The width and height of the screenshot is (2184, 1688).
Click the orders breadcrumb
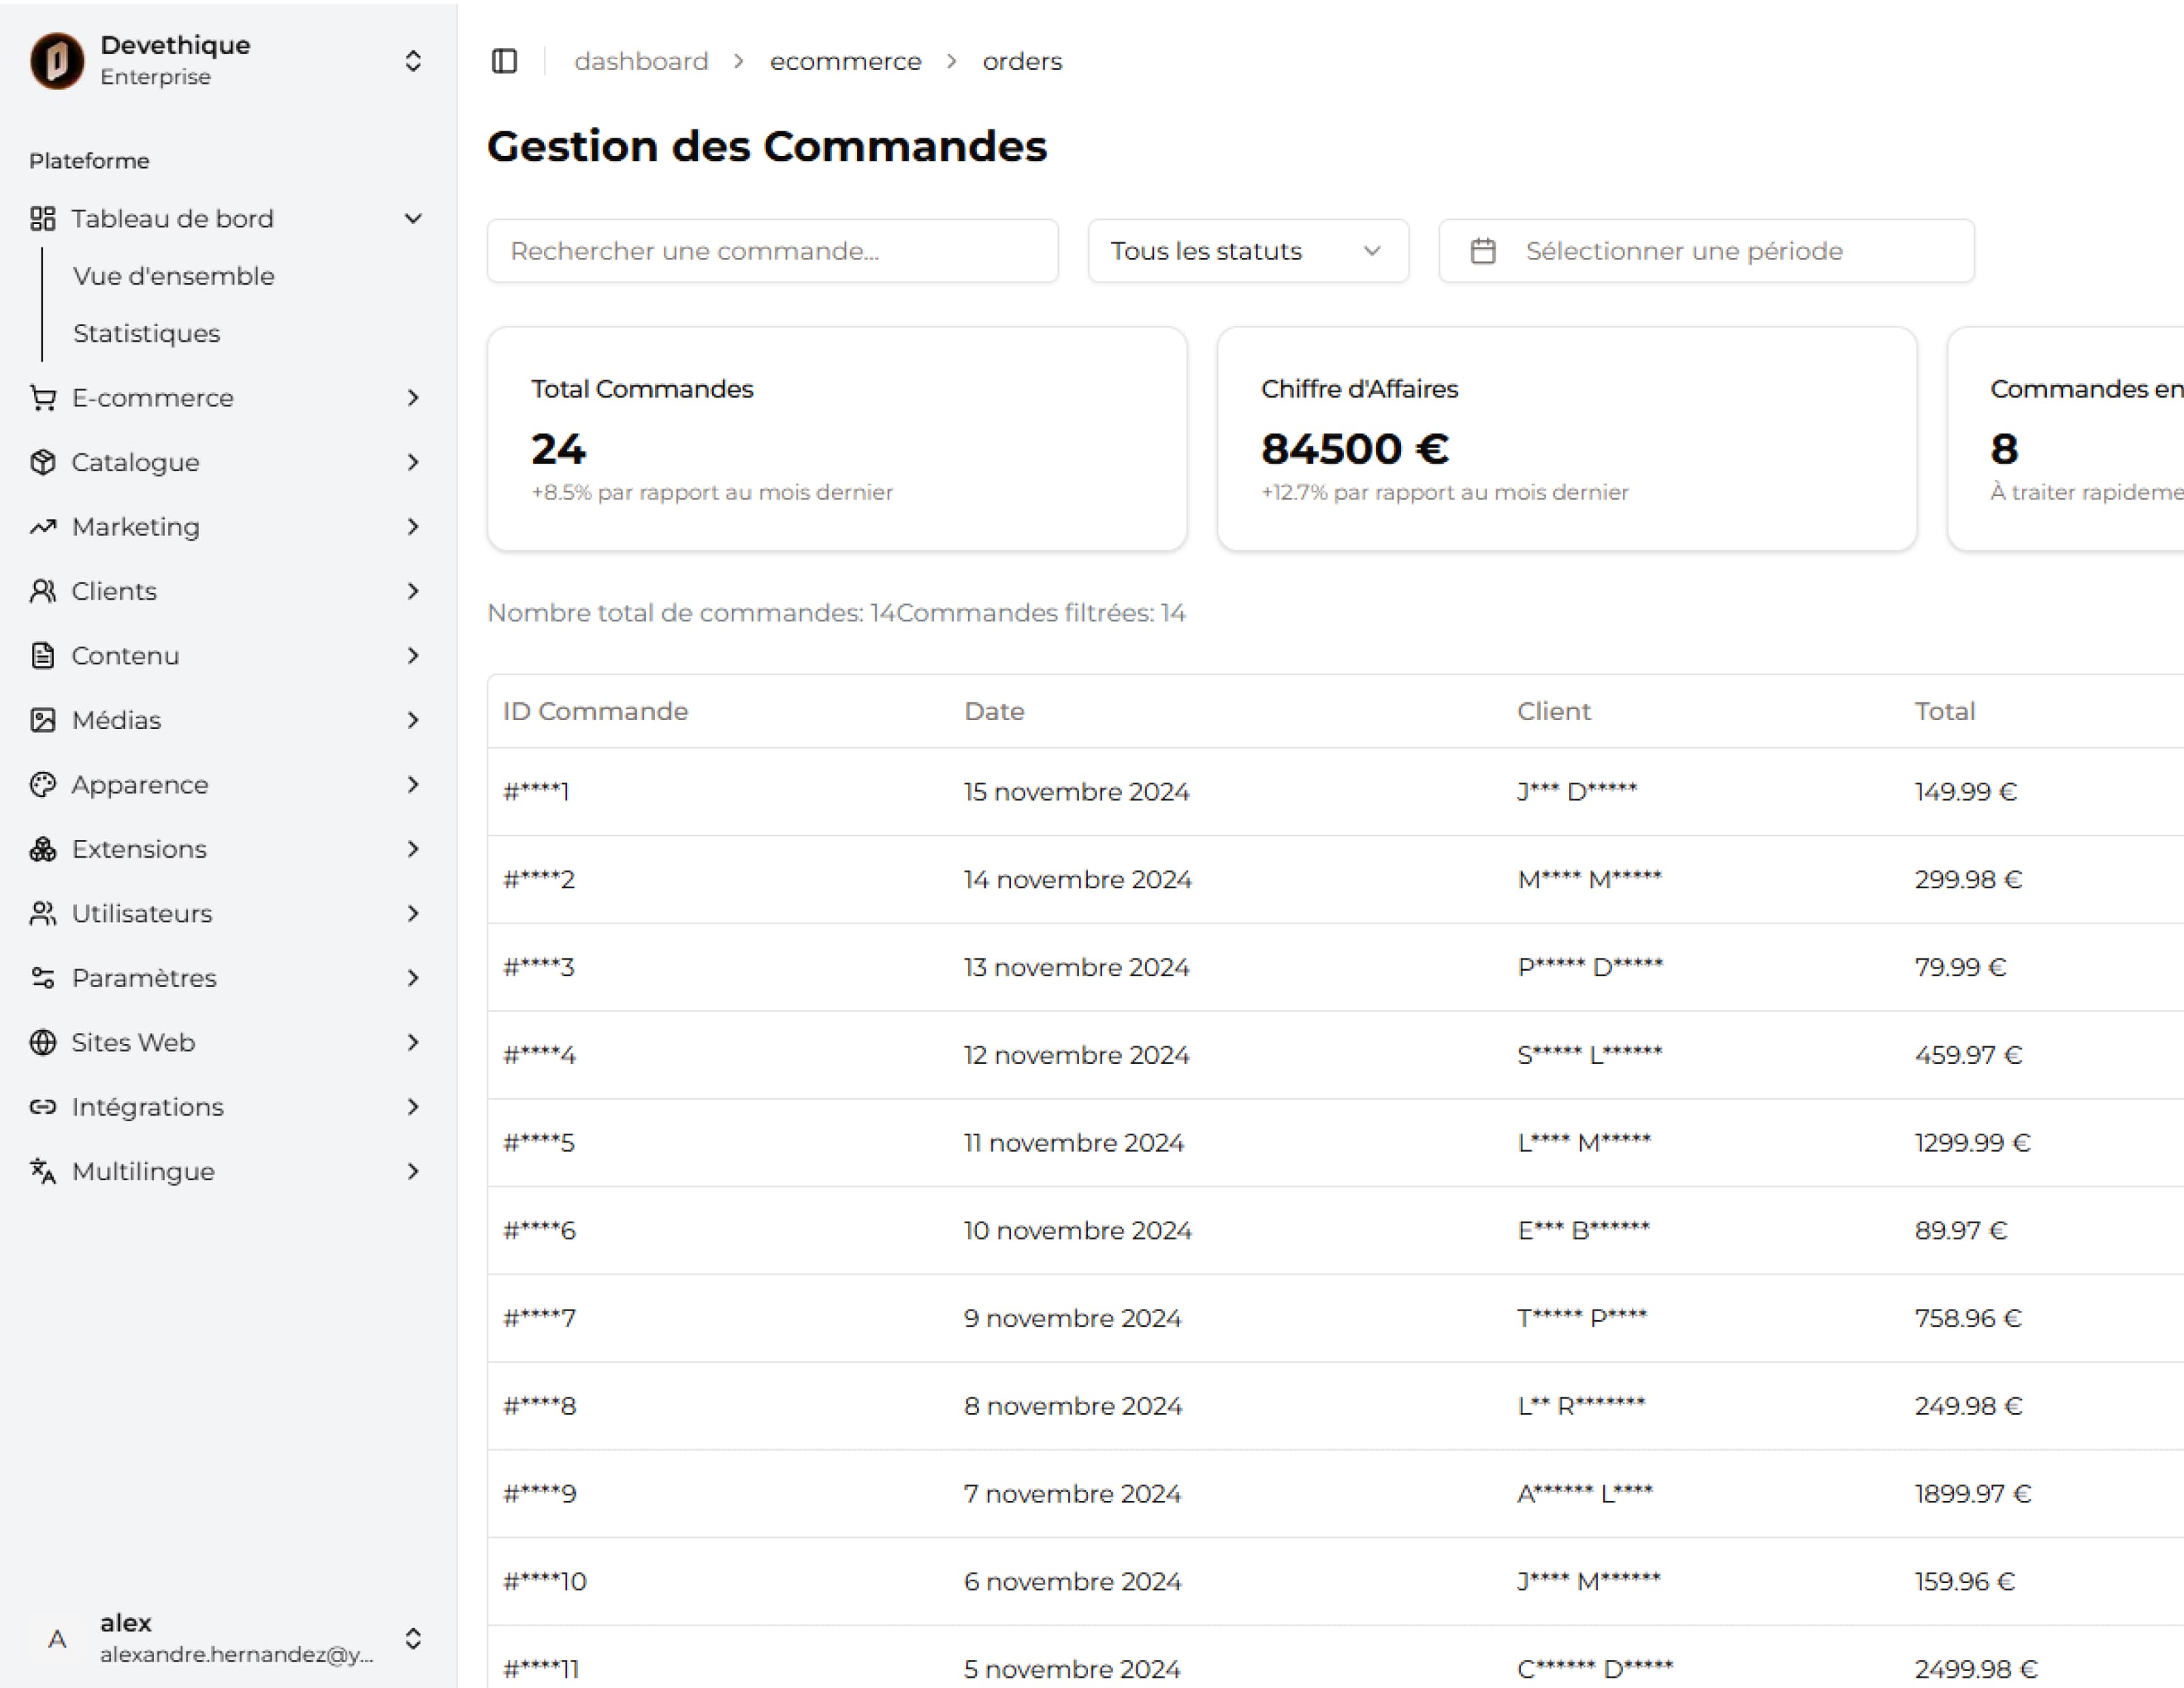point(1022,61)
